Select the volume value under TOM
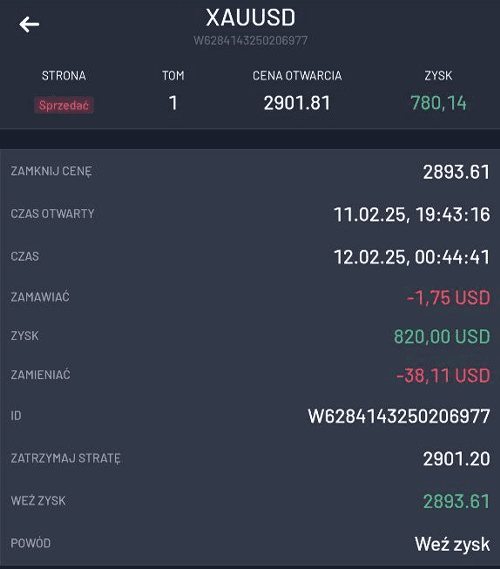The height and width of the screenshot is (569, 500). tap(173, 103)
